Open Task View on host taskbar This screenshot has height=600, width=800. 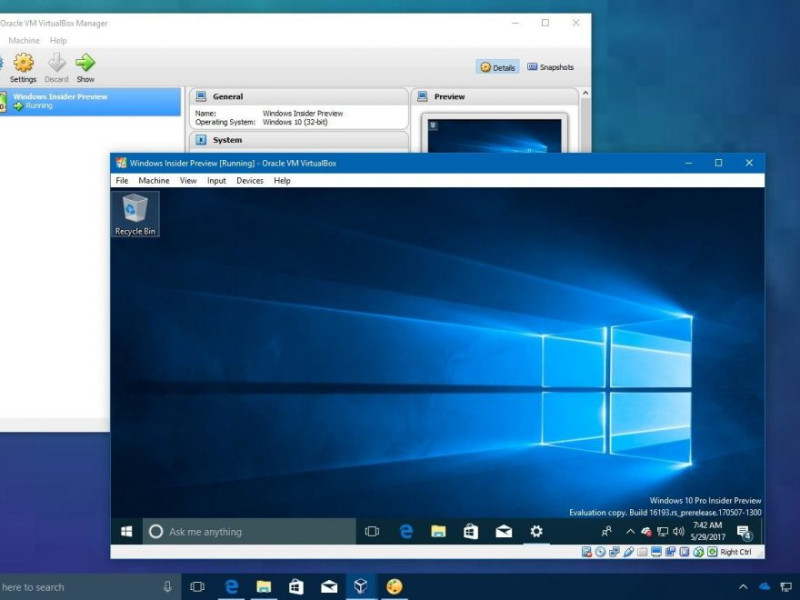pyautogui.click(x=197, y=587)
